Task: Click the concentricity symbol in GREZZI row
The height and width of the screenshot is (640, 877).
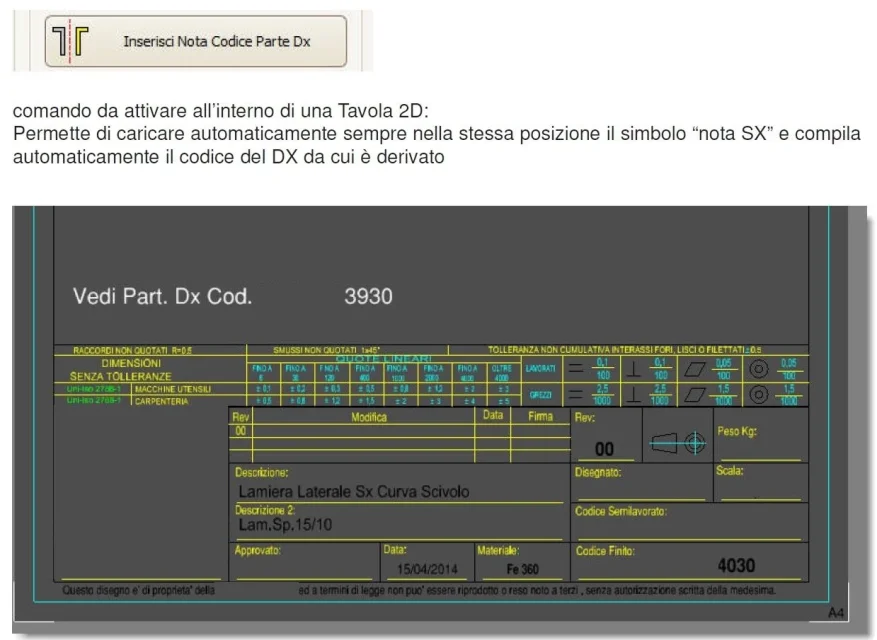Action: pos(759,395)
